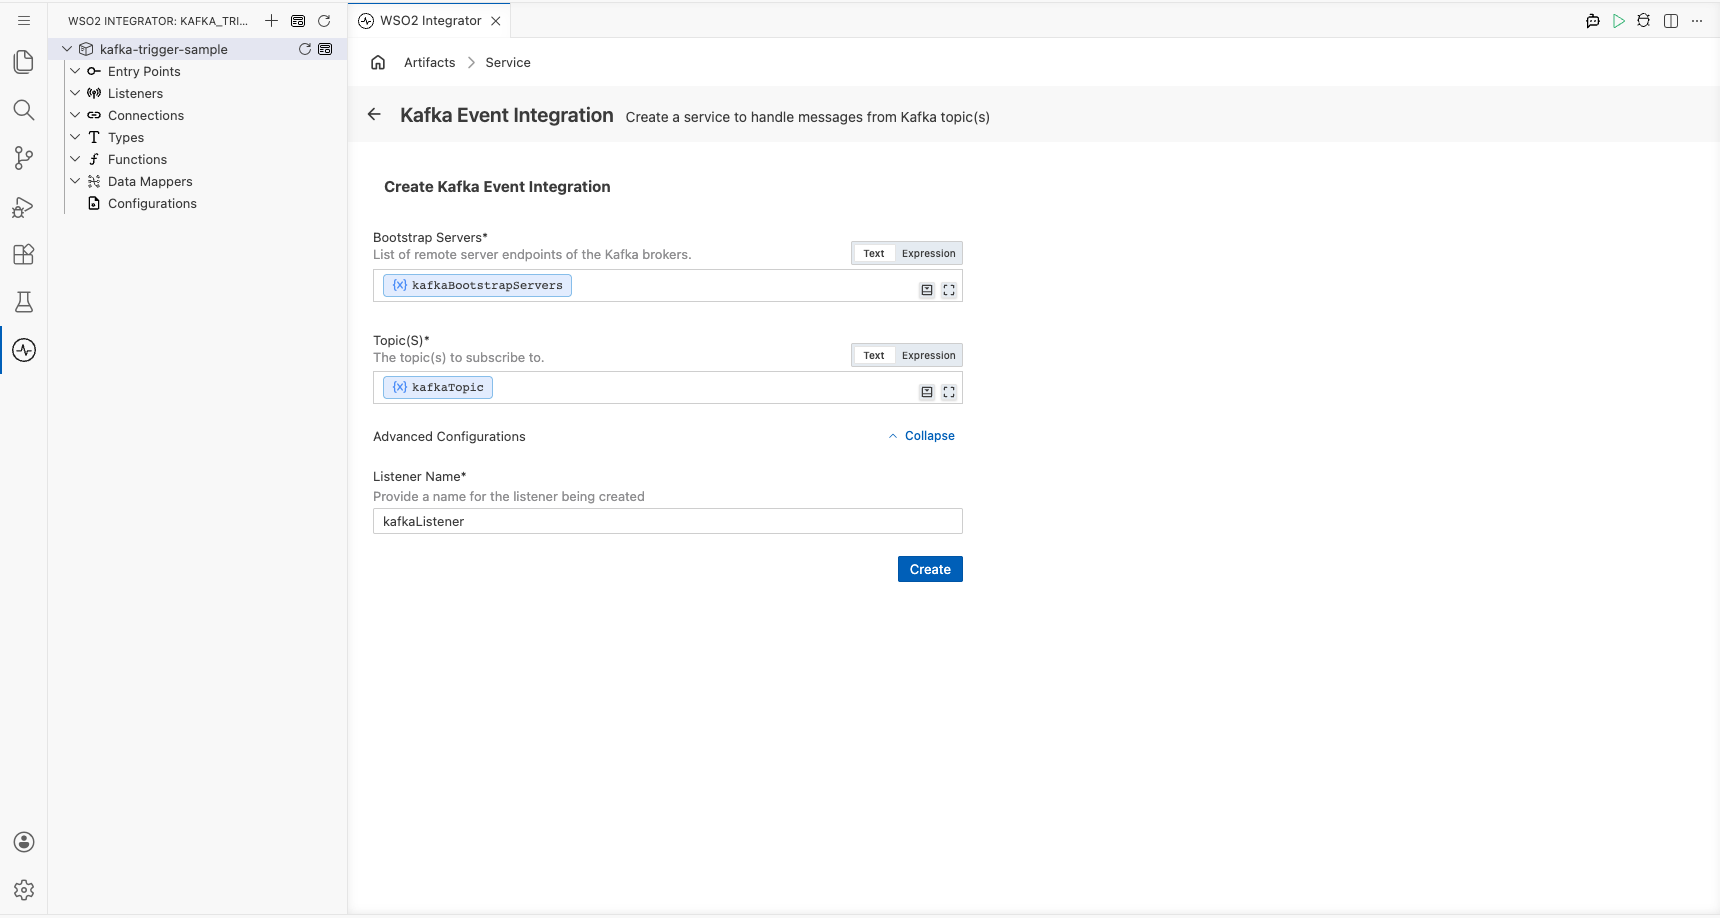Open the more actions ellipsis menu
Image resolution: width=1720 pixels, height=918 pixels.
[x=1697, y=21]
